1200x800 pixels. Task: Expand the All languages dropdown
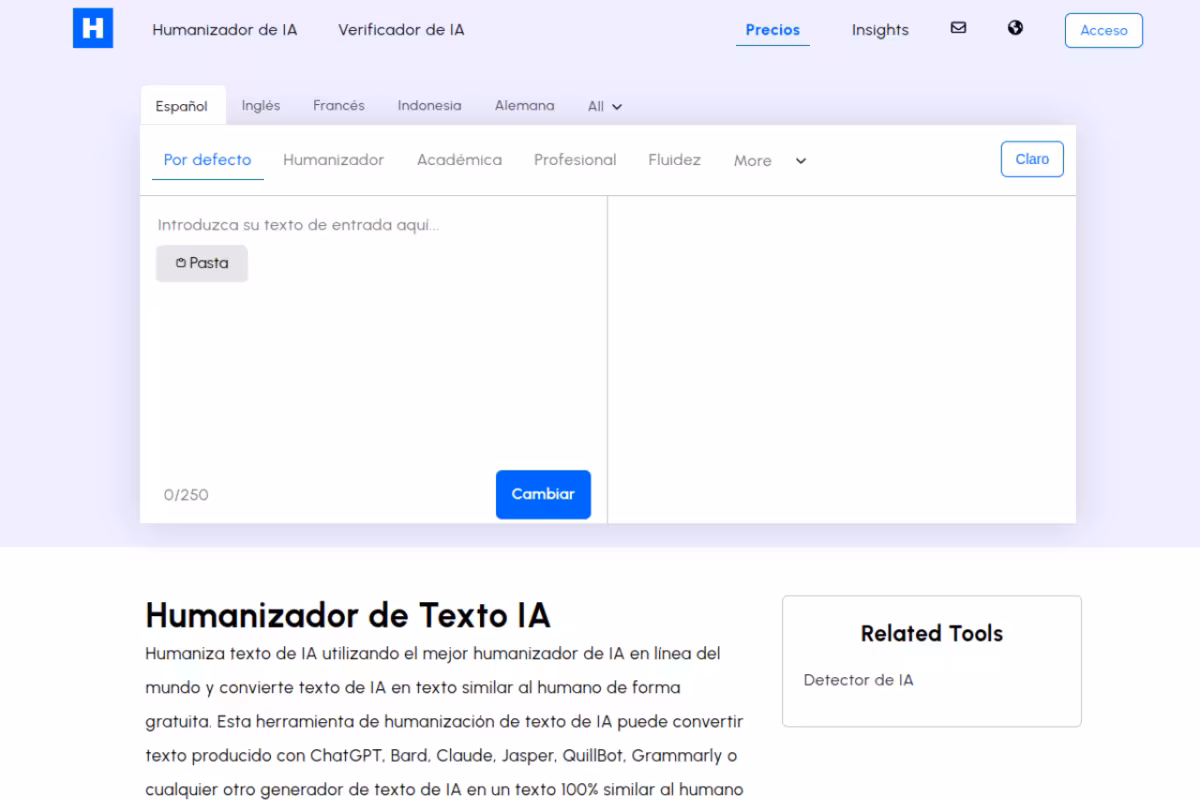pos(605,106)
